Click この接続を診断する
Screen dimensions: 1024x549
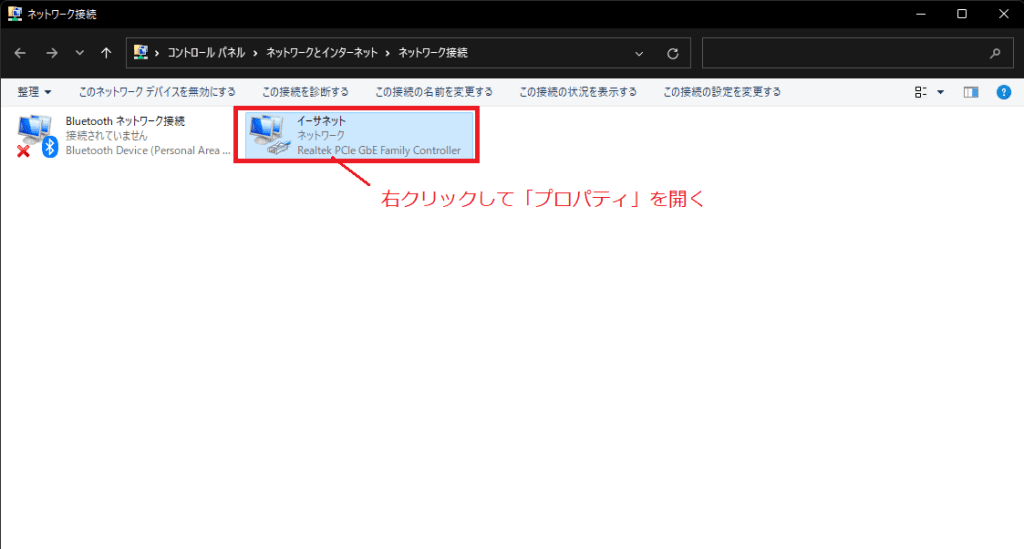[306, 92]
